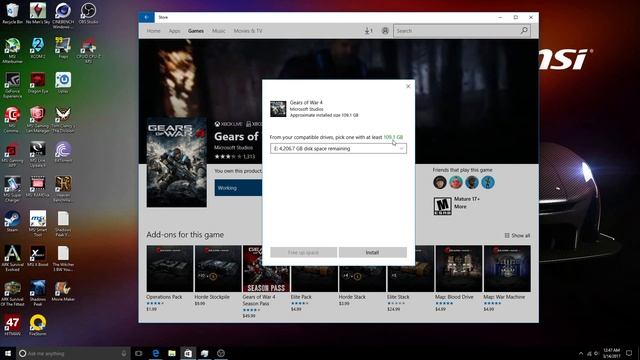Open Movie Maker desktop shortcut
The image size is (640, 360).
63,291
